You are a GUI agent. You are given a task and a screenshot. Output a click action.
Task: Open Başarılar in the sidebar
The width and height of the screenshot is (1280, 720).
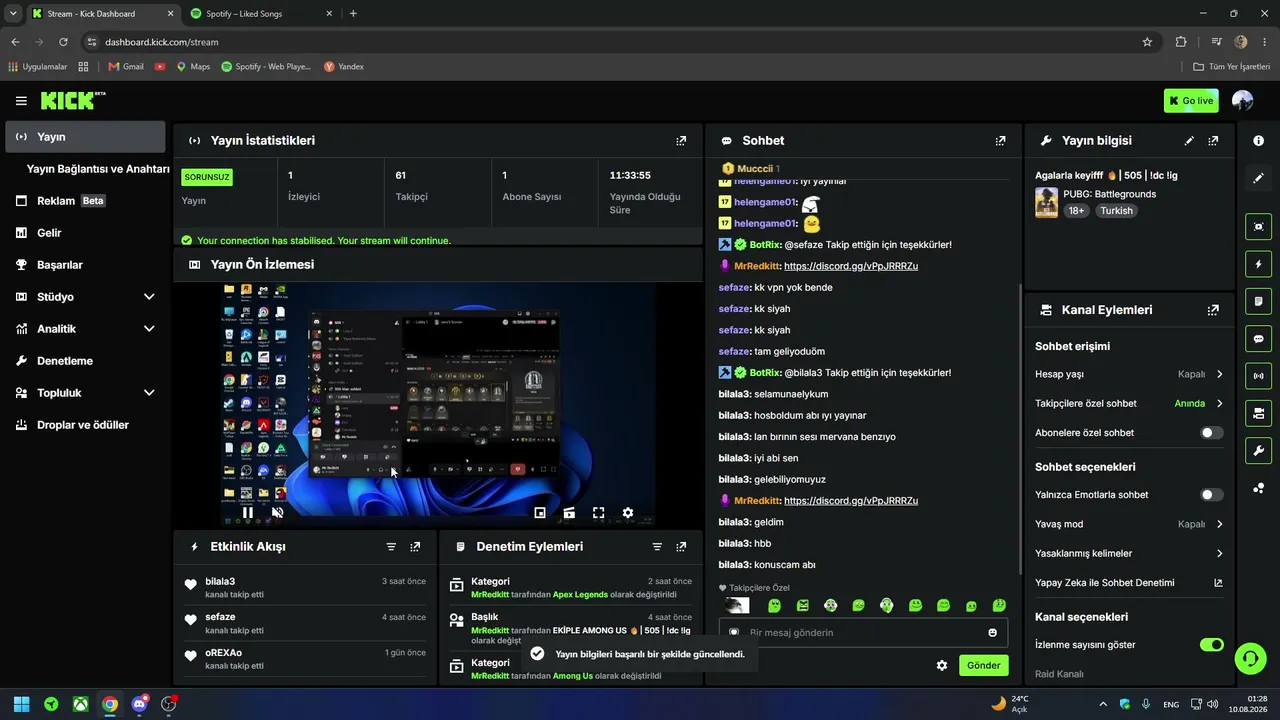[84, 265]
